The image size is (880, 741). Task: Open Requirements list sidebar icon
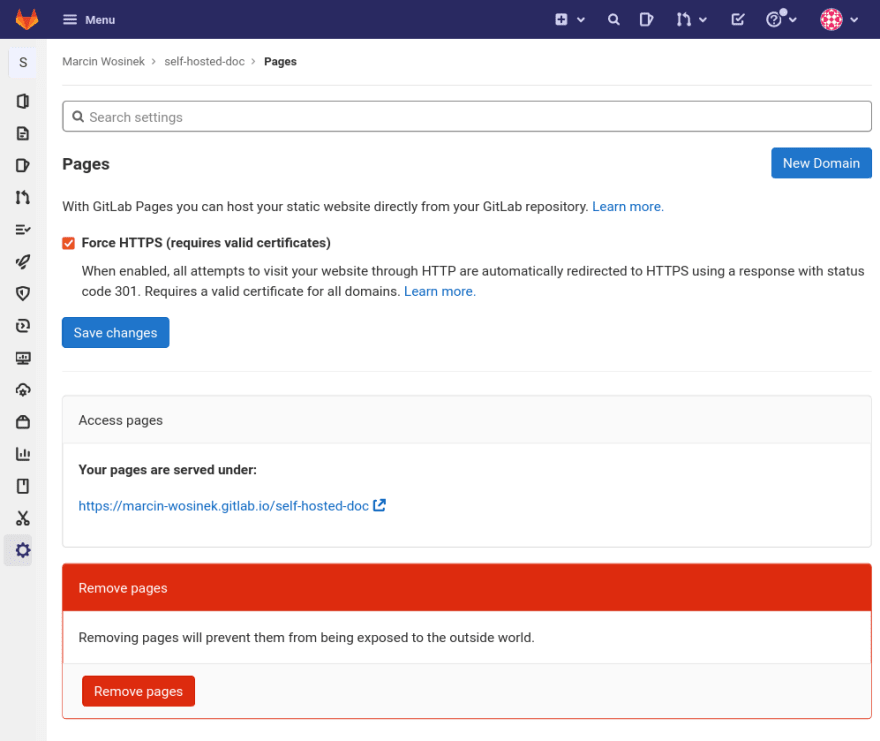coord(23,229)
